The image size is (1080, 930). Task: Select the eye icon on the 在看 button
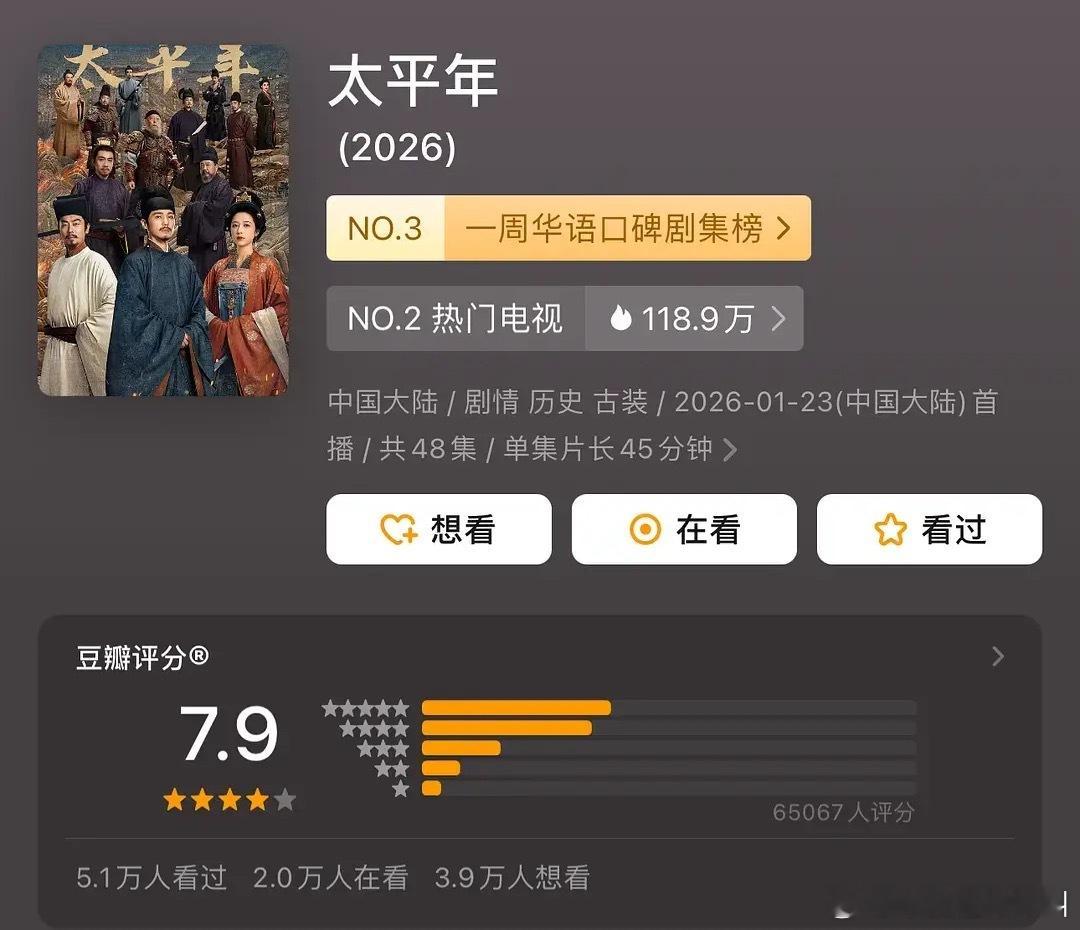[x=645, y=530]
